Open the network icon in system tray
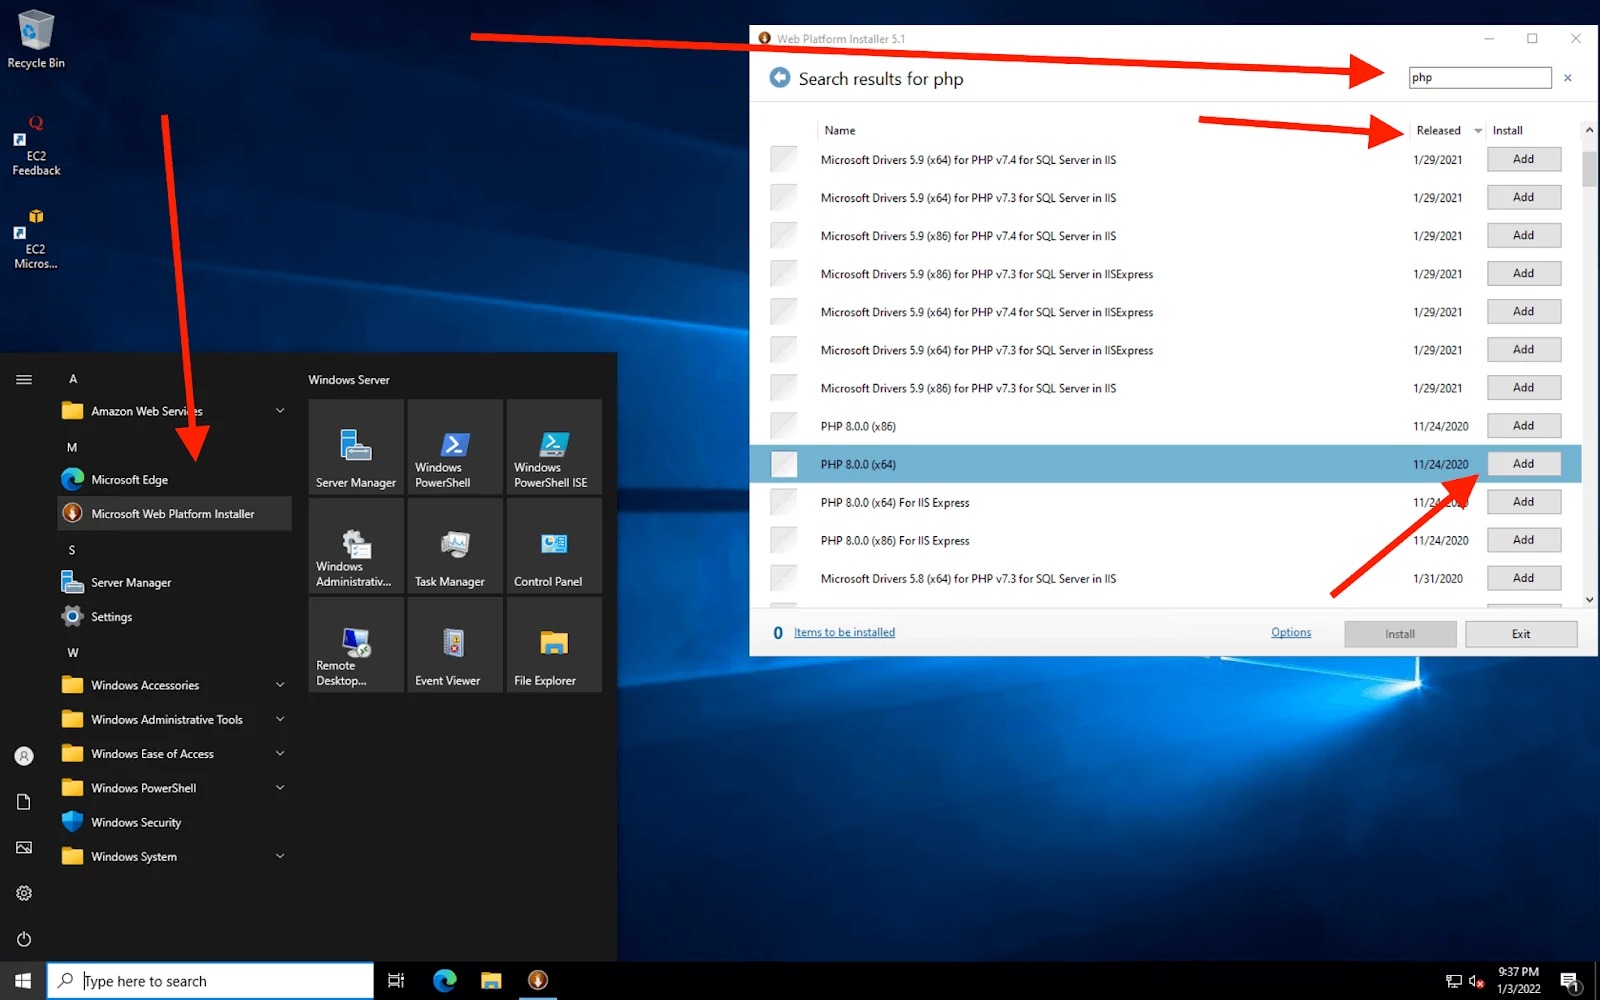The width and height of the screenshot is (1600, 1000). (x=1454, y=981)
